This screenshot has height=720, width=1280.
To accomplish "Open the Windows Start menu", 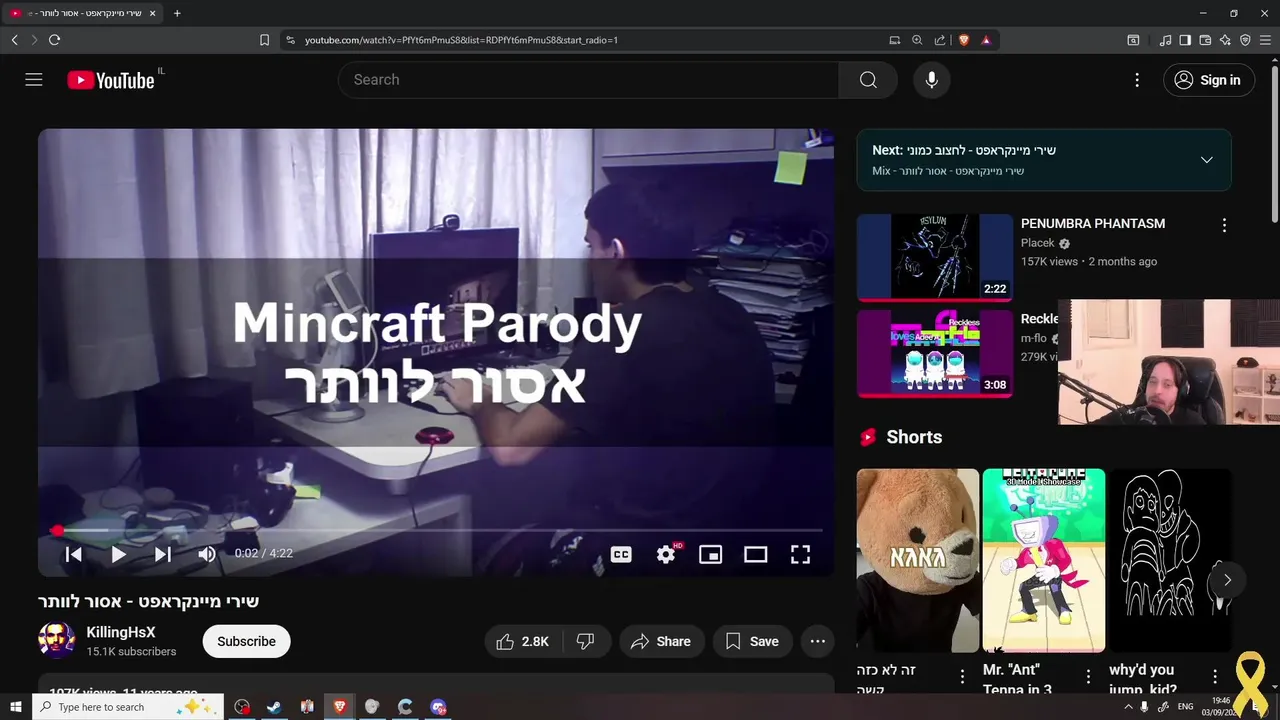I will tap(15, 707).
